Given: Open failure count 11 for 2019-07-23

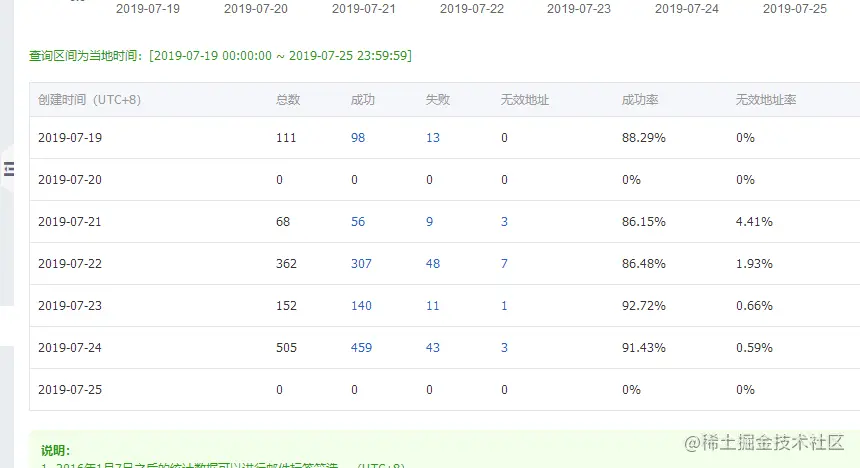Looking at the screenshot, I should [x=433, y=306].
